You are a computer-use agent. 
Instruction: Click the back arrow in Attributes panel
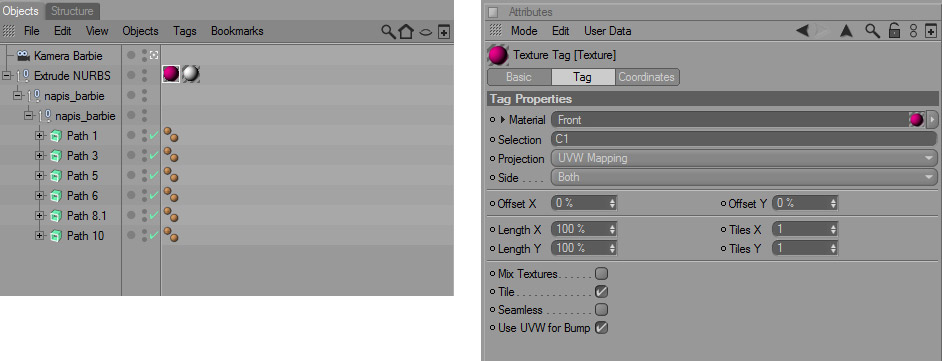pos(802,31)
